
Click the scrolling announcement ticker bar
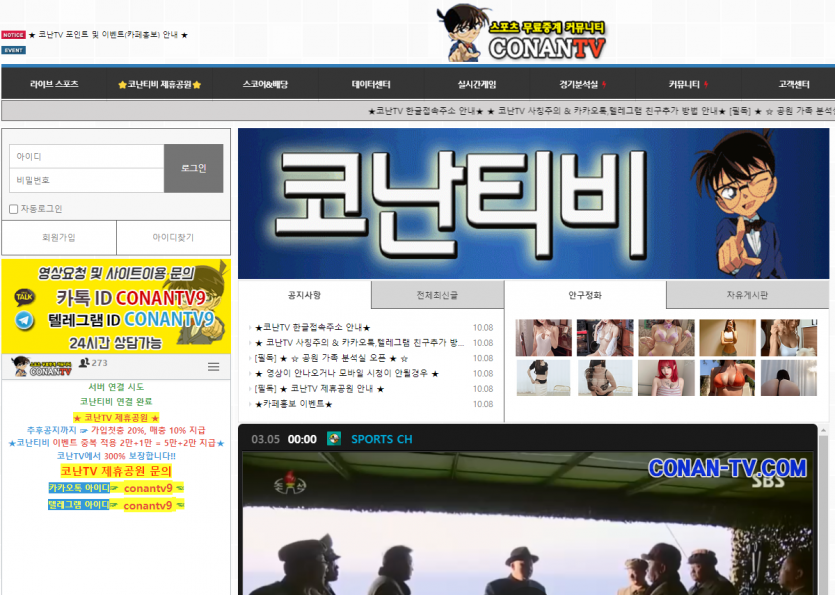click(419, 111)
